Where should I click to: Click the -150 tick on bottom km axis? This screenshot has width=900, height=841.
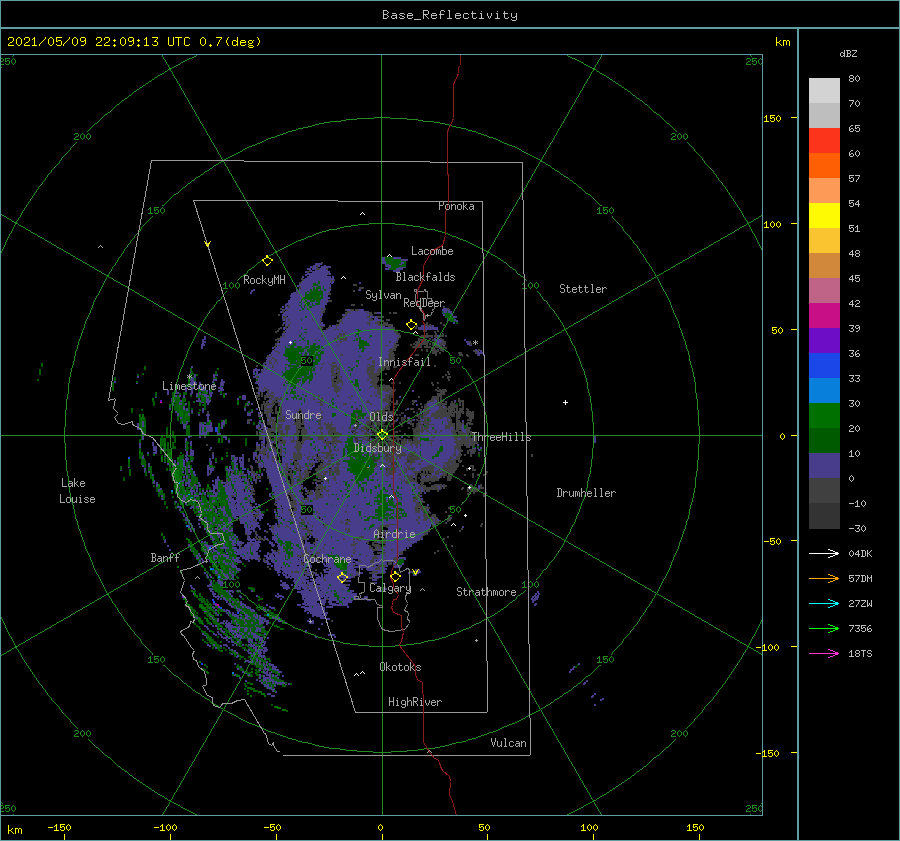[x=59, y=827]
